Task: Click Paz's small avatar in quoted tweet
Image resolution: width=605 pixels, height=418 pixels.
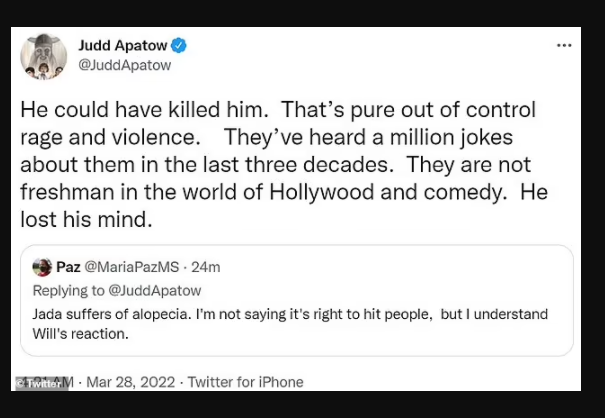Action: (42, 267)
